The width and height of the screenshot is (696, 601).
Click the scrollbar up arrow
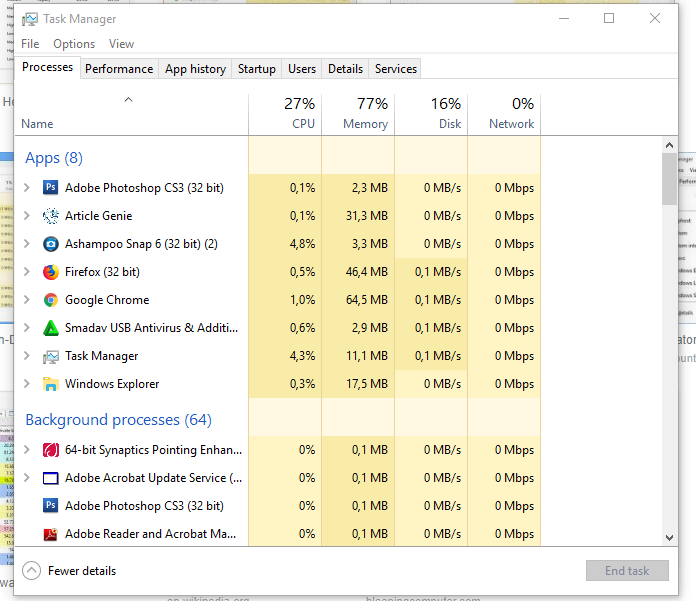tap(669, 145)
